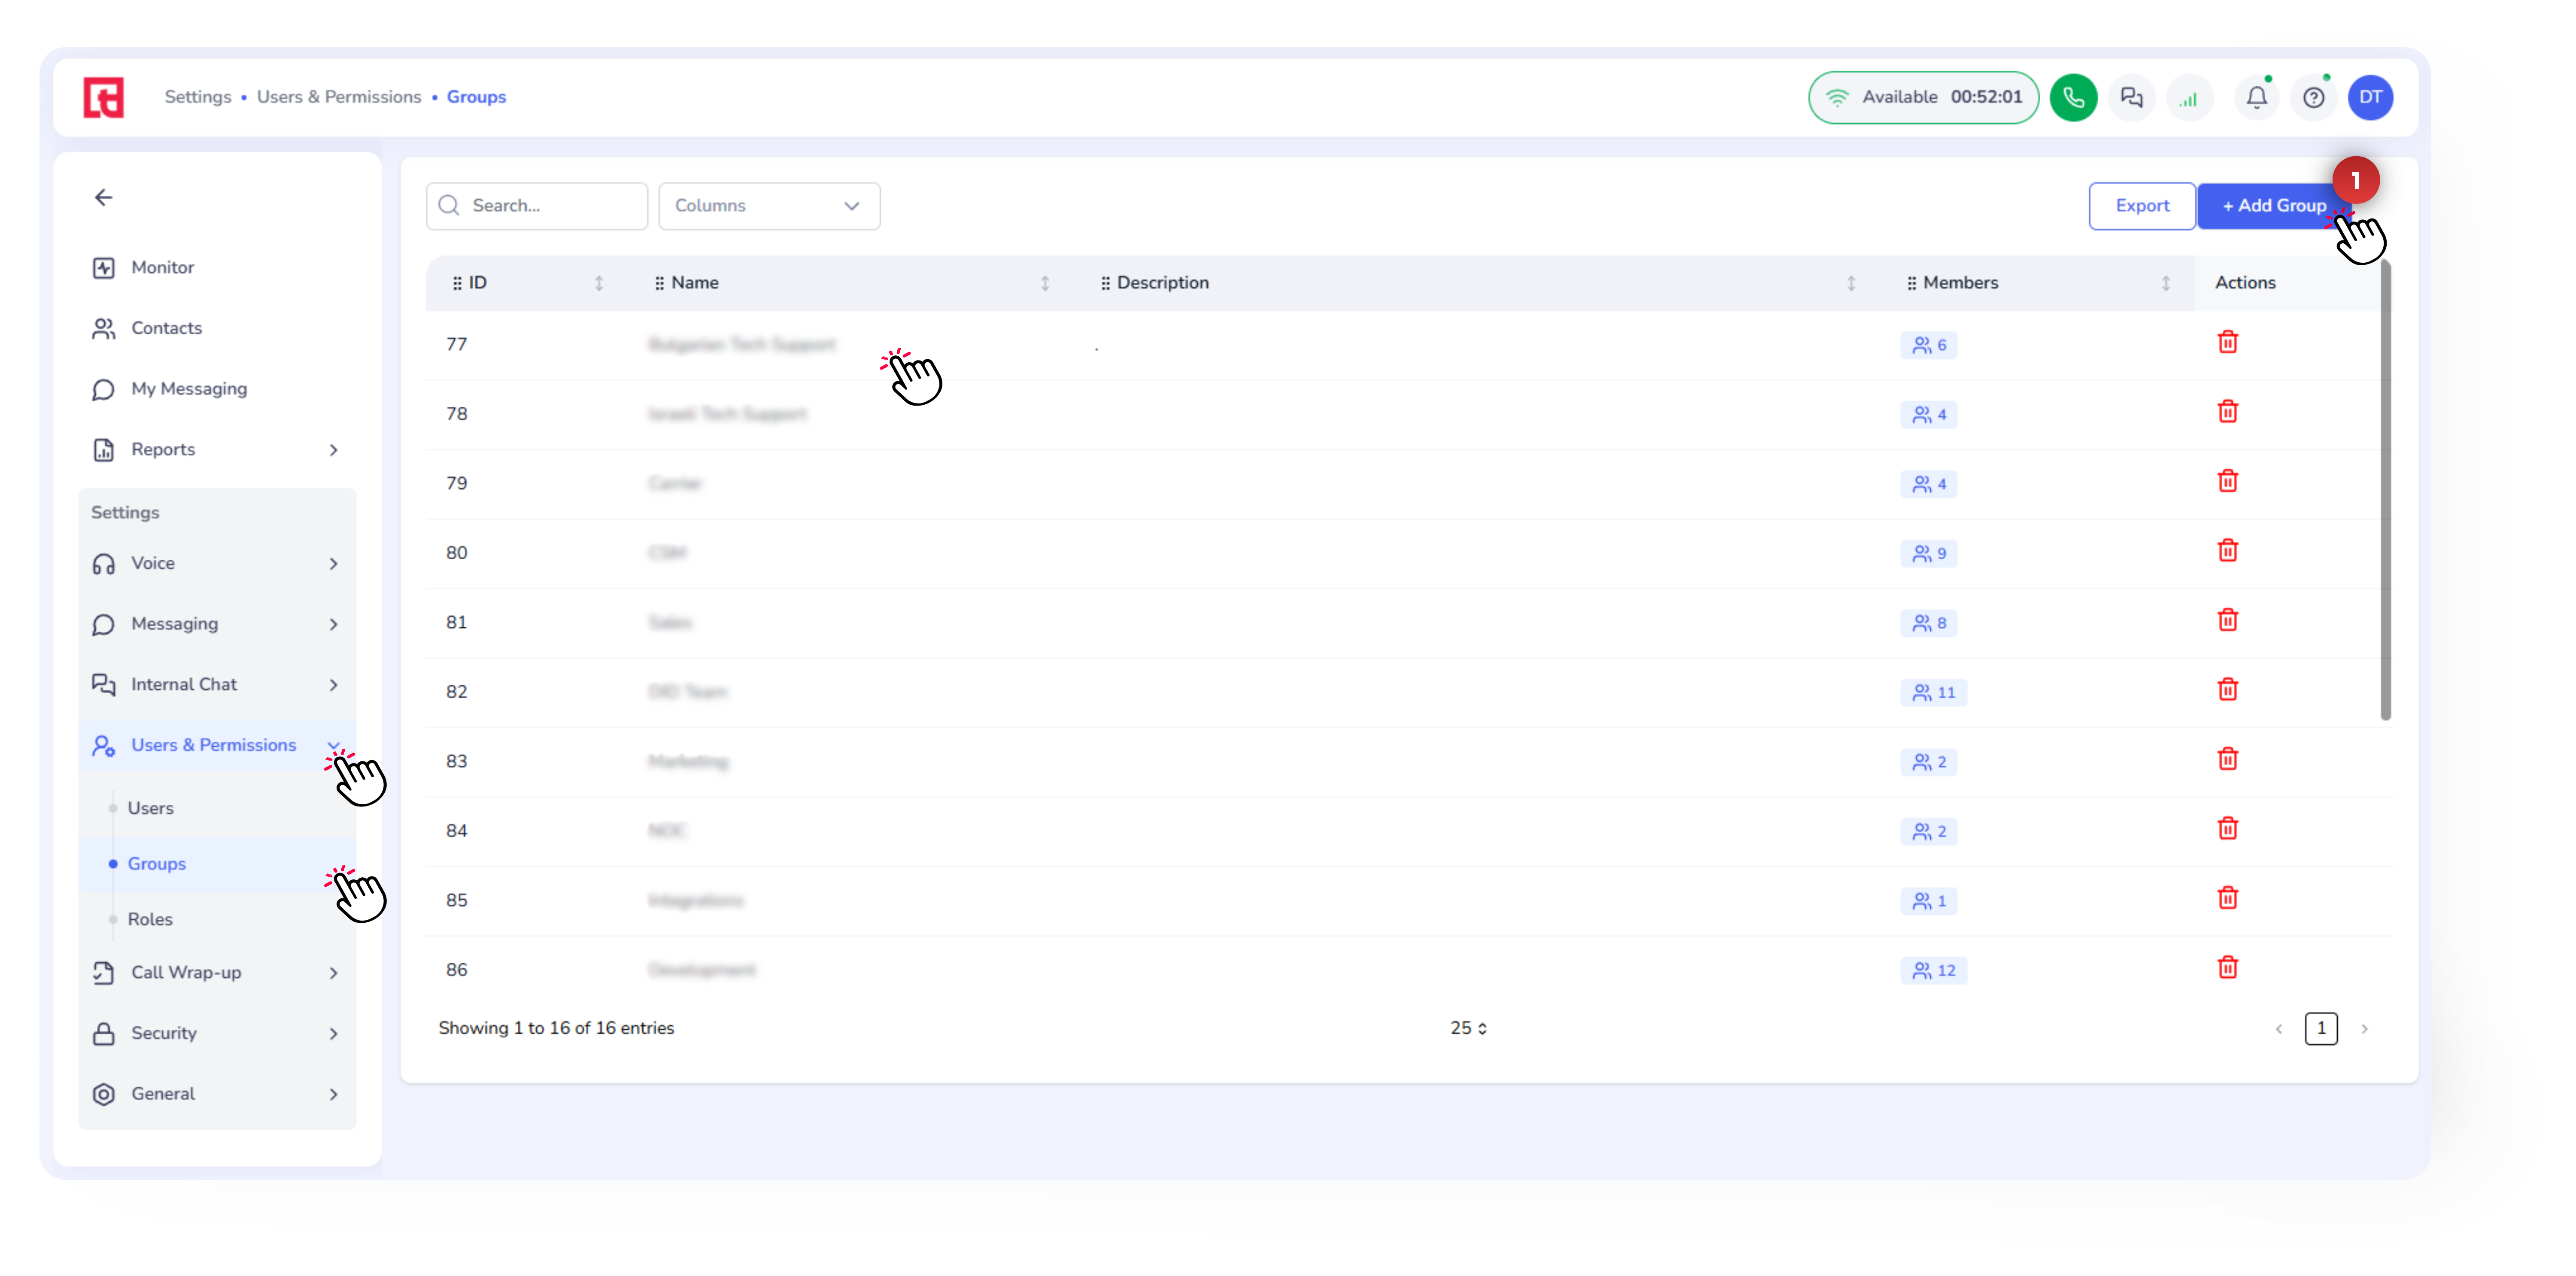Click the back arrow in sidebar
2576x1276 pixels.
click(x=103, y=197)
